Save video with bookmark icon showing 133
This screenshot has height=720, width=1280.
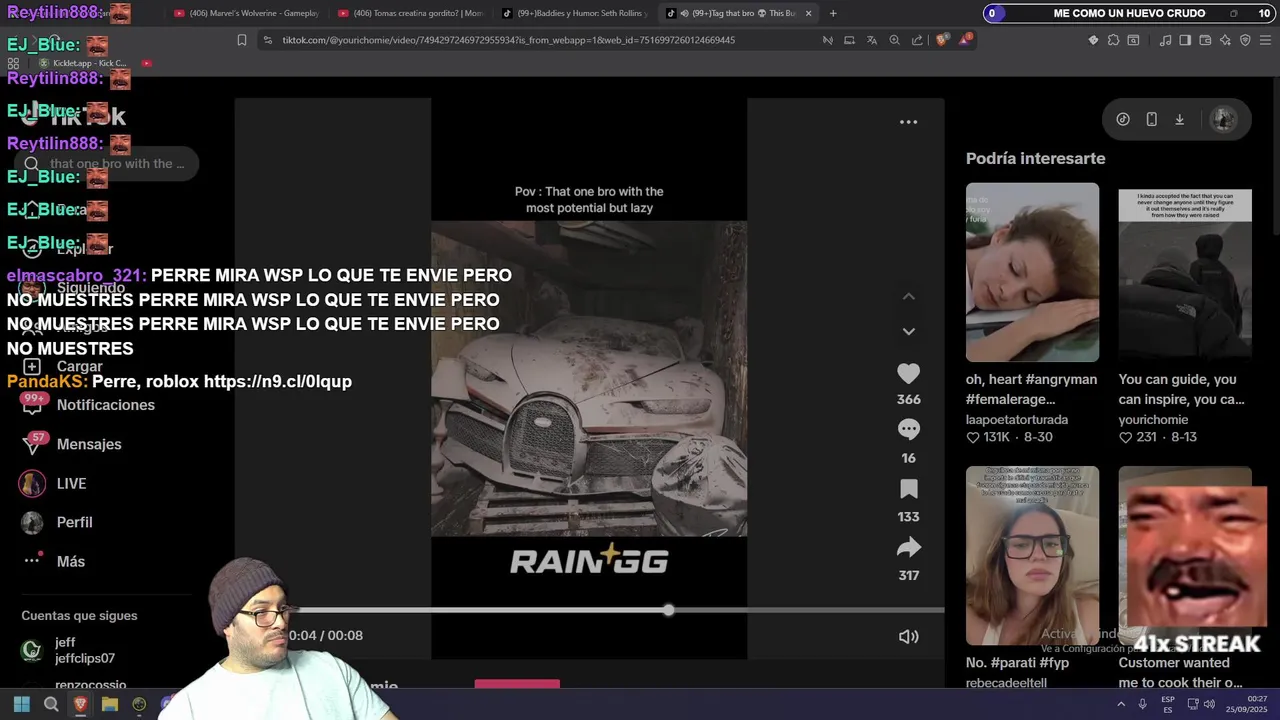[x=908, y=489]
